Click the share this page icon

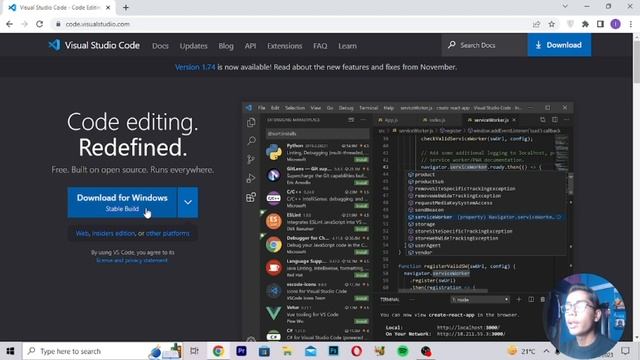coord(536,24)
